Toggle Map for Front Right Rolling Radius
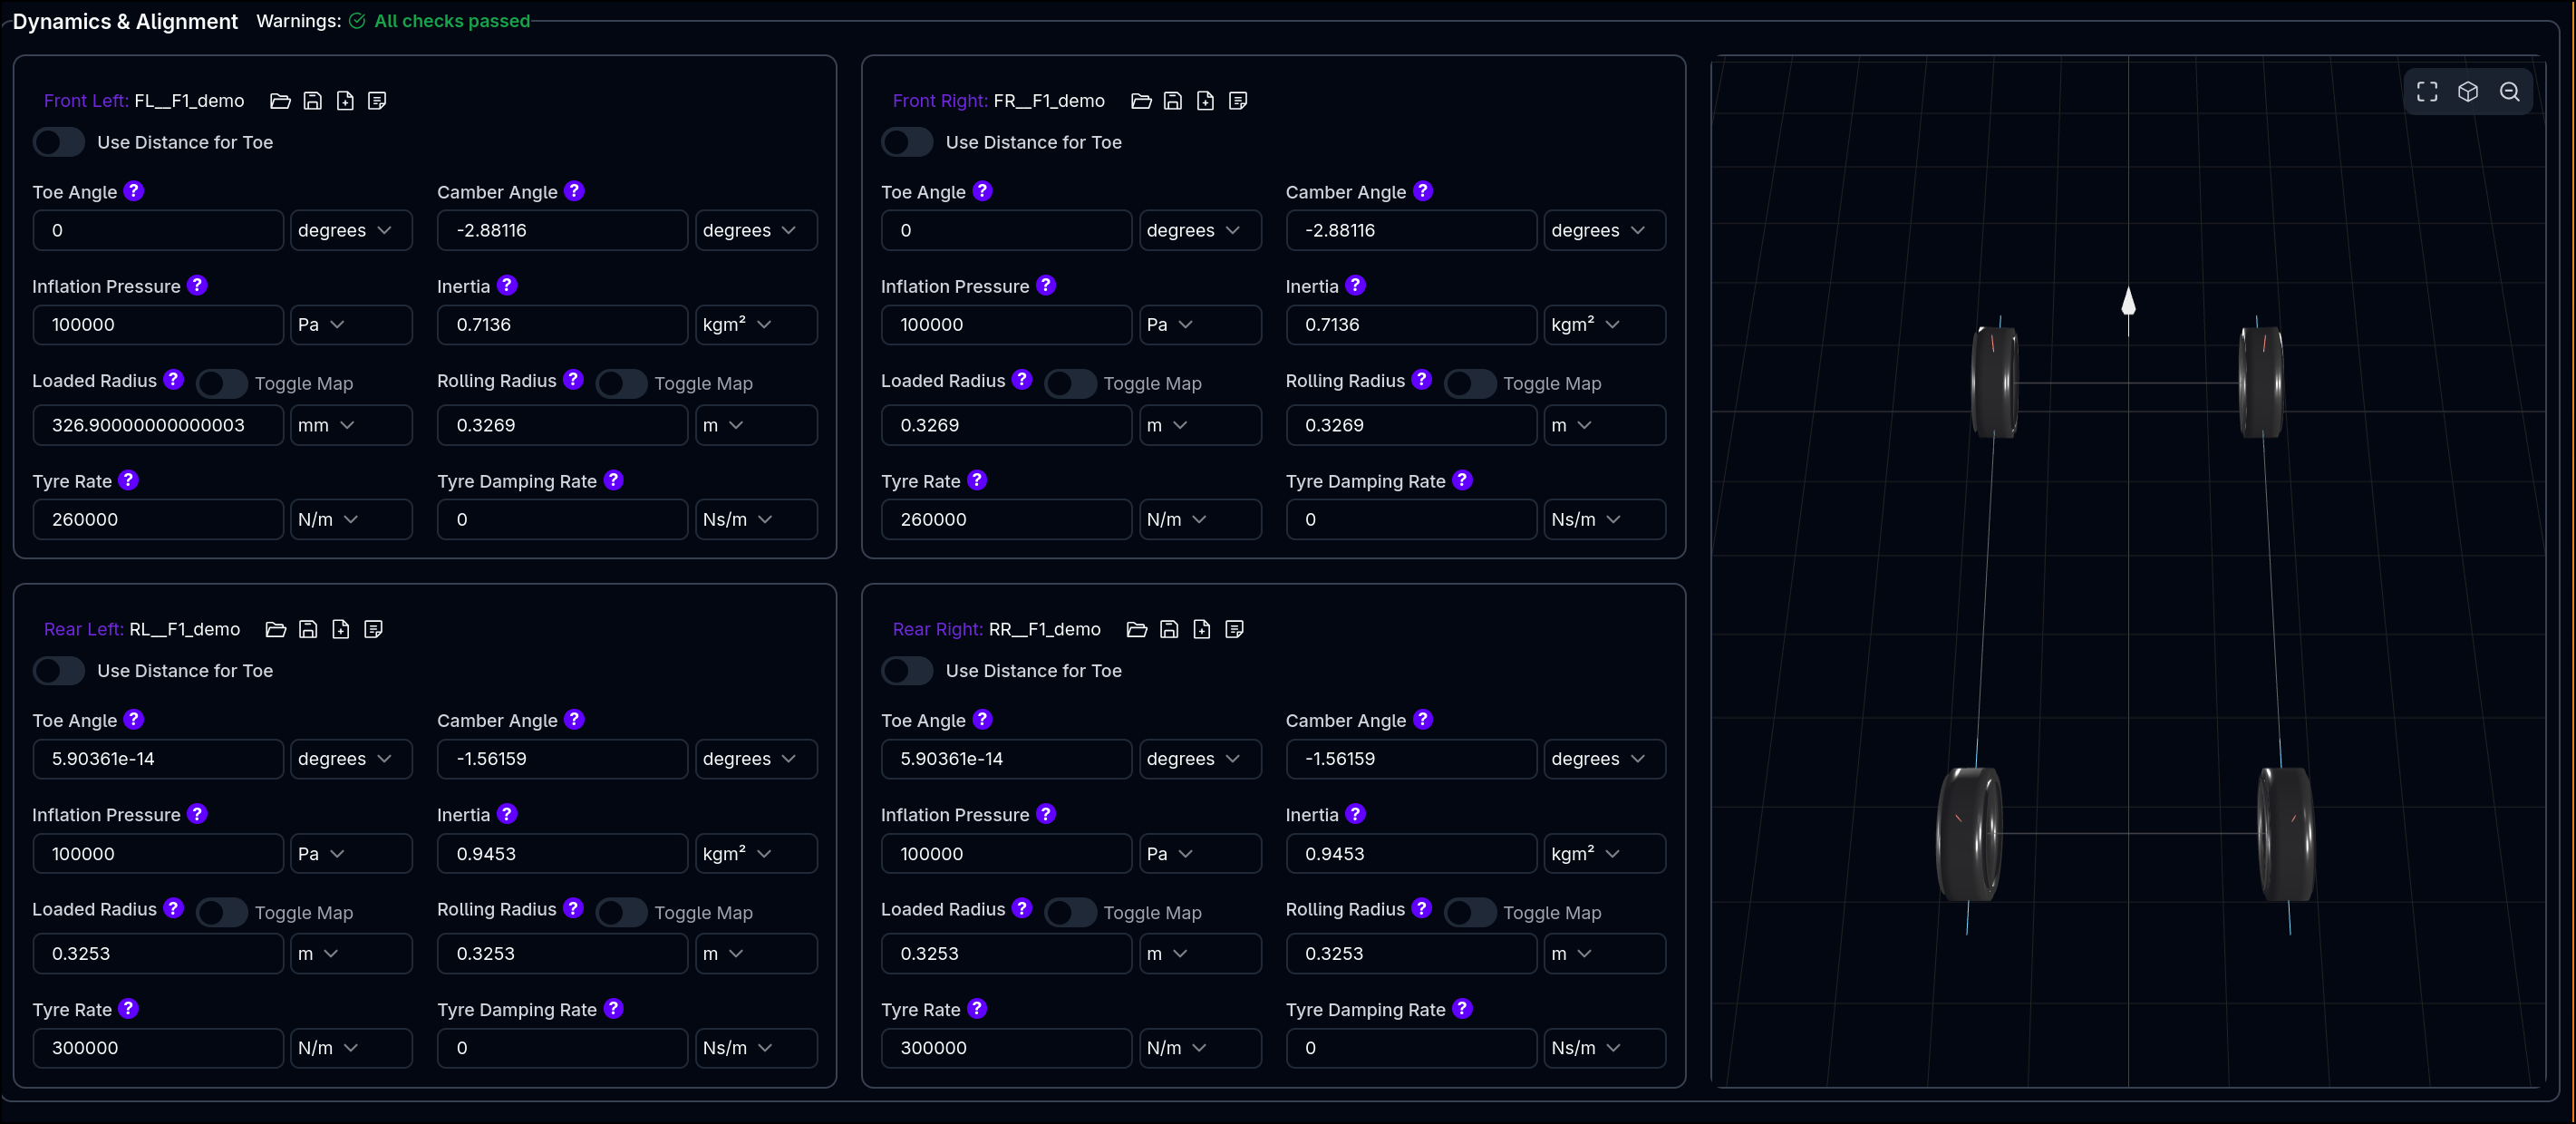 1470,383
